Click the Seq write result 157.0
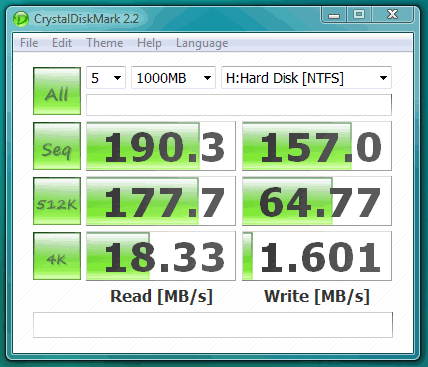 click(317, 146)
